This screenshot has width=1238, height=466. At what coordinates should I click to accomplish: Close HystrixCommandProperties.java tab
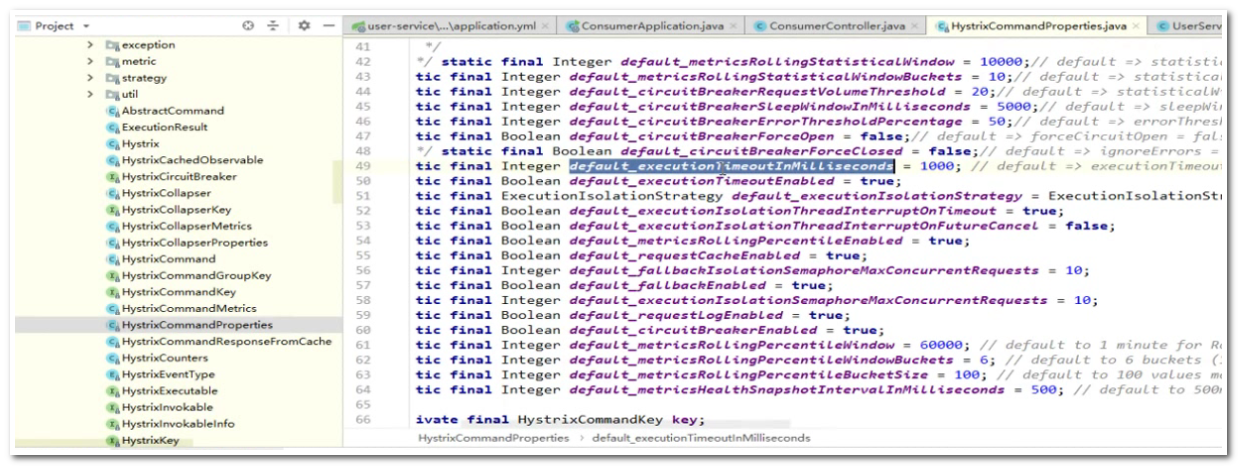(x=1138, y=26)
